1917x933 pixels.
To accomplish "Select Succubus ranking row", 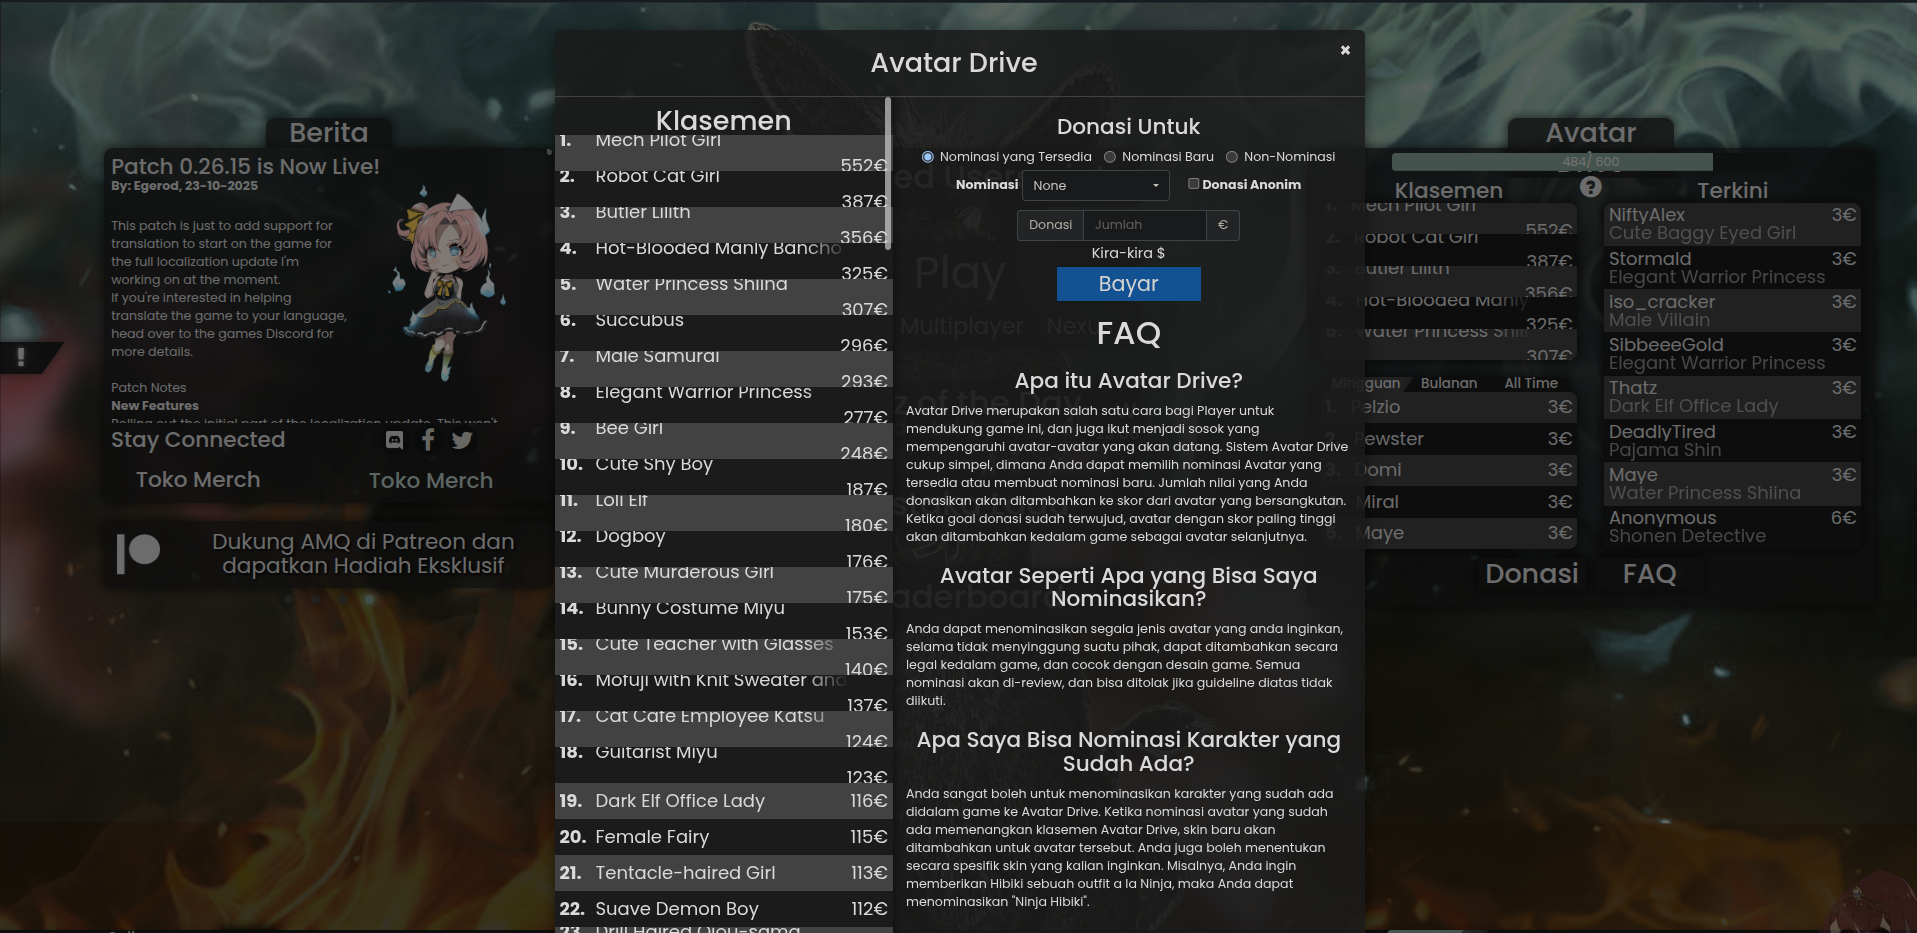I will (723, 333).
